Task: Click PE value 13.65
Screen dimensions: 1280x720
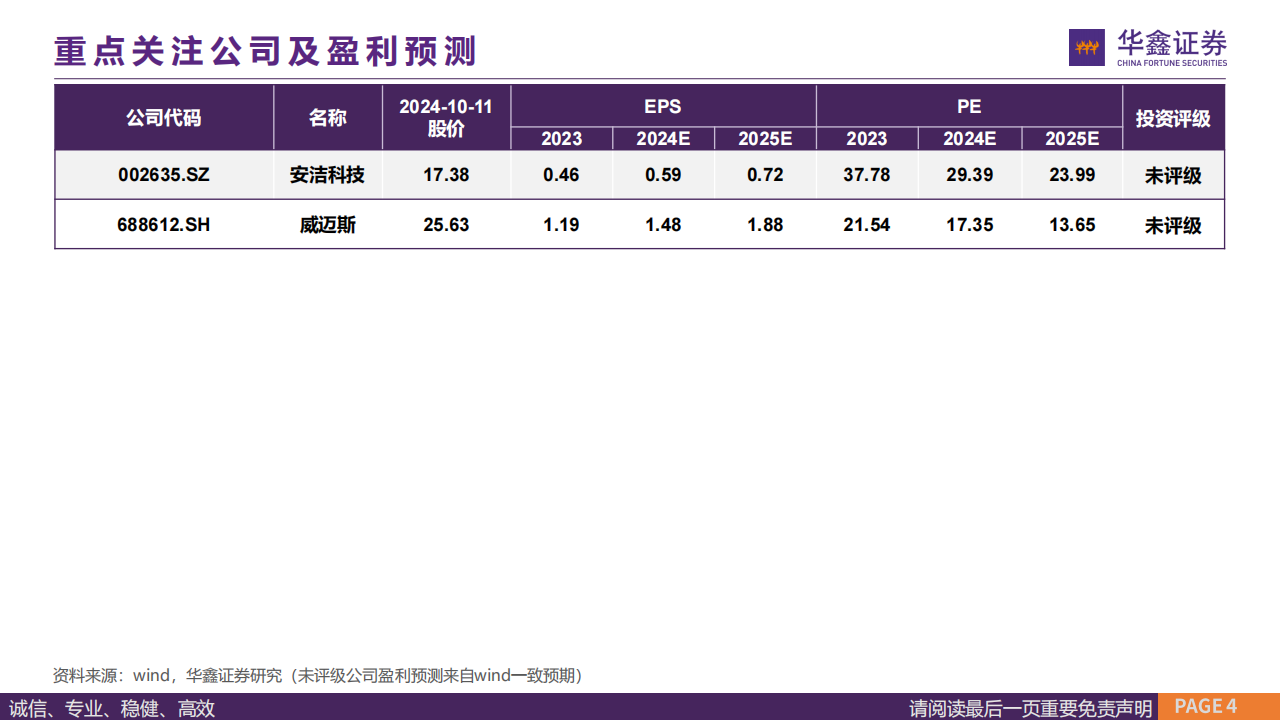Action: (1072, 225)
